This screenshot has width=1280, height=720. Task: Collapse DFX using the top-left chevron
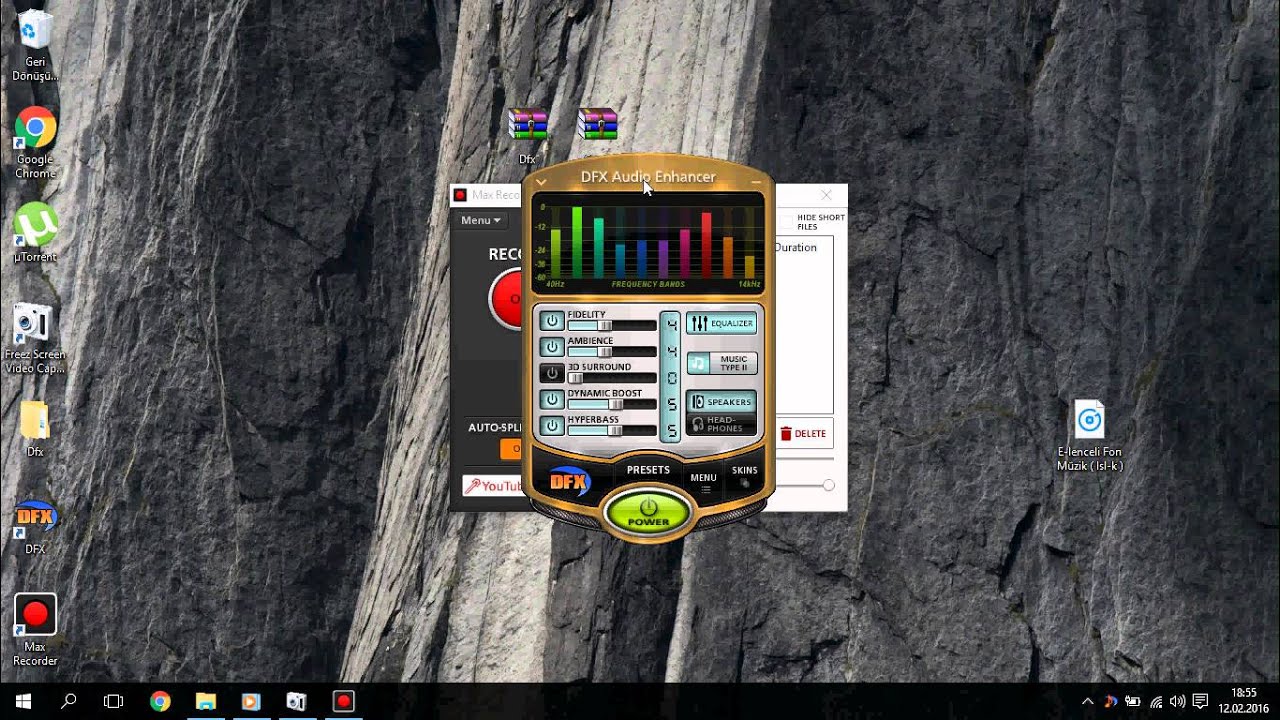[541, 182]
